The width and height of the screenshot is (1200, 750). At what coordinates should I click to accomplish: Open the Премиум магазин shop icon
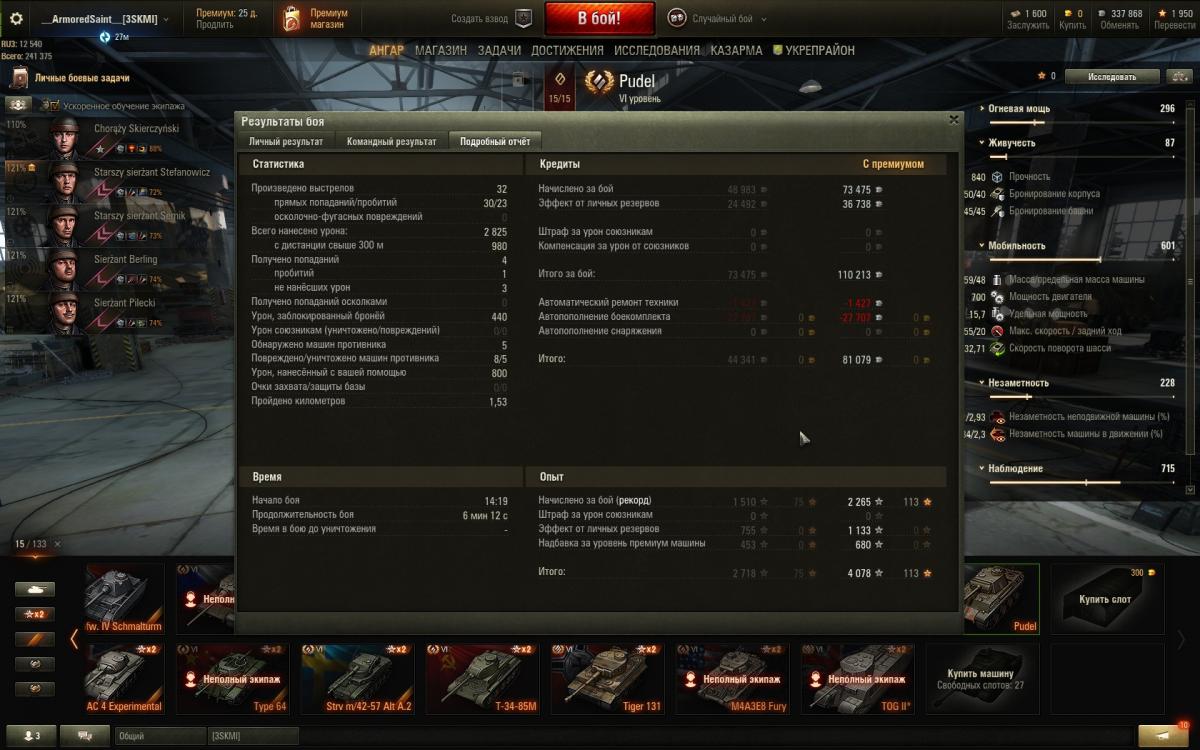click(291, 19)
